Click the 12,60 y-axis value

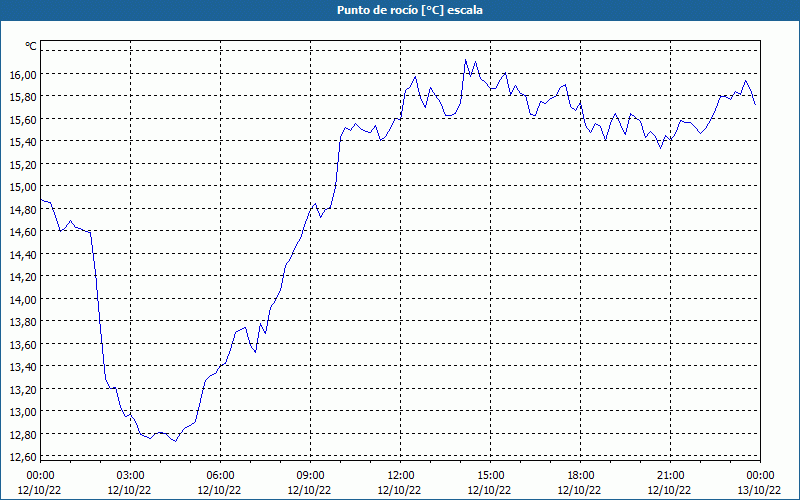tap(23, 457)
